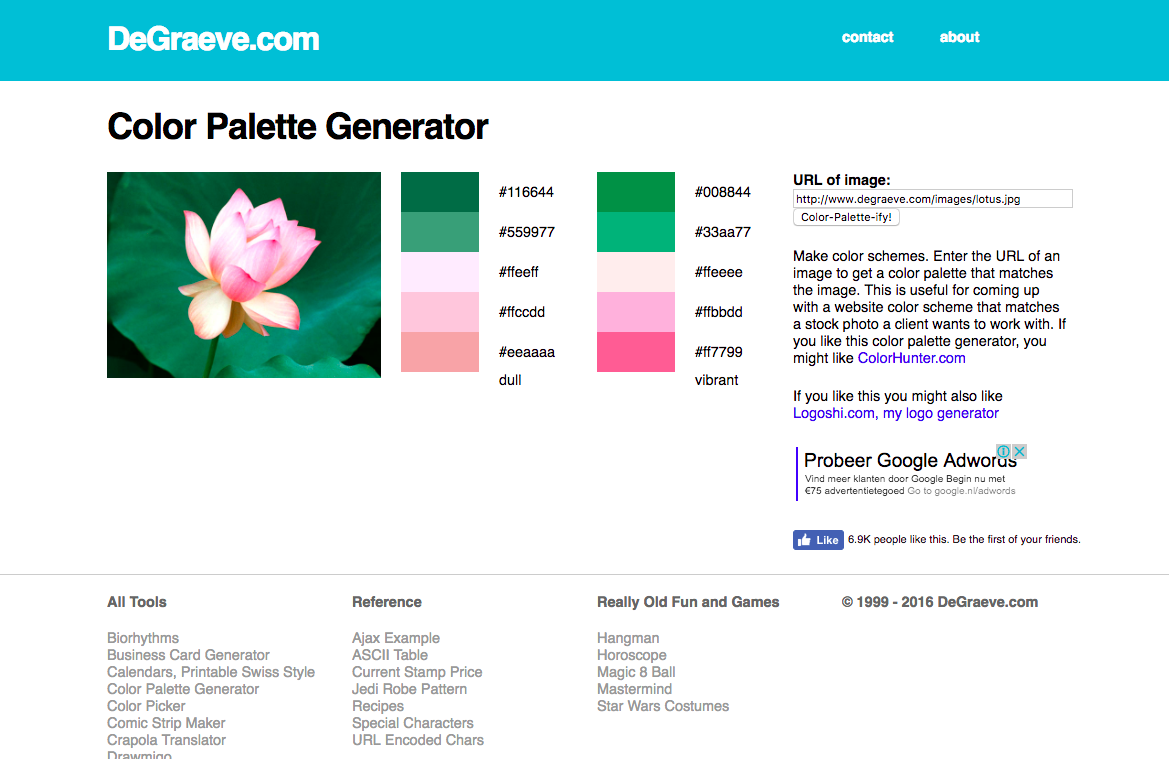
Task: Click the URL of image field
Action: pyautogui.click(x=932, y=199)
